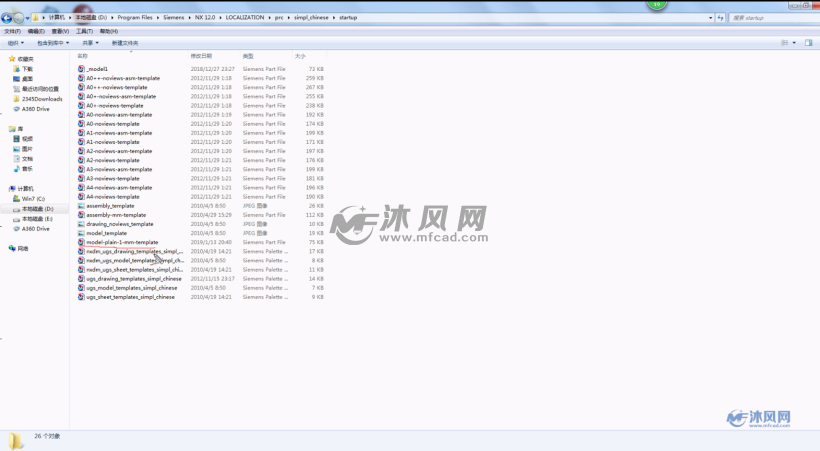Image resolution: width=820 pixels, height=451 pixels.
Task: Open the 编辑(E) menu
Action: [36, 31]
